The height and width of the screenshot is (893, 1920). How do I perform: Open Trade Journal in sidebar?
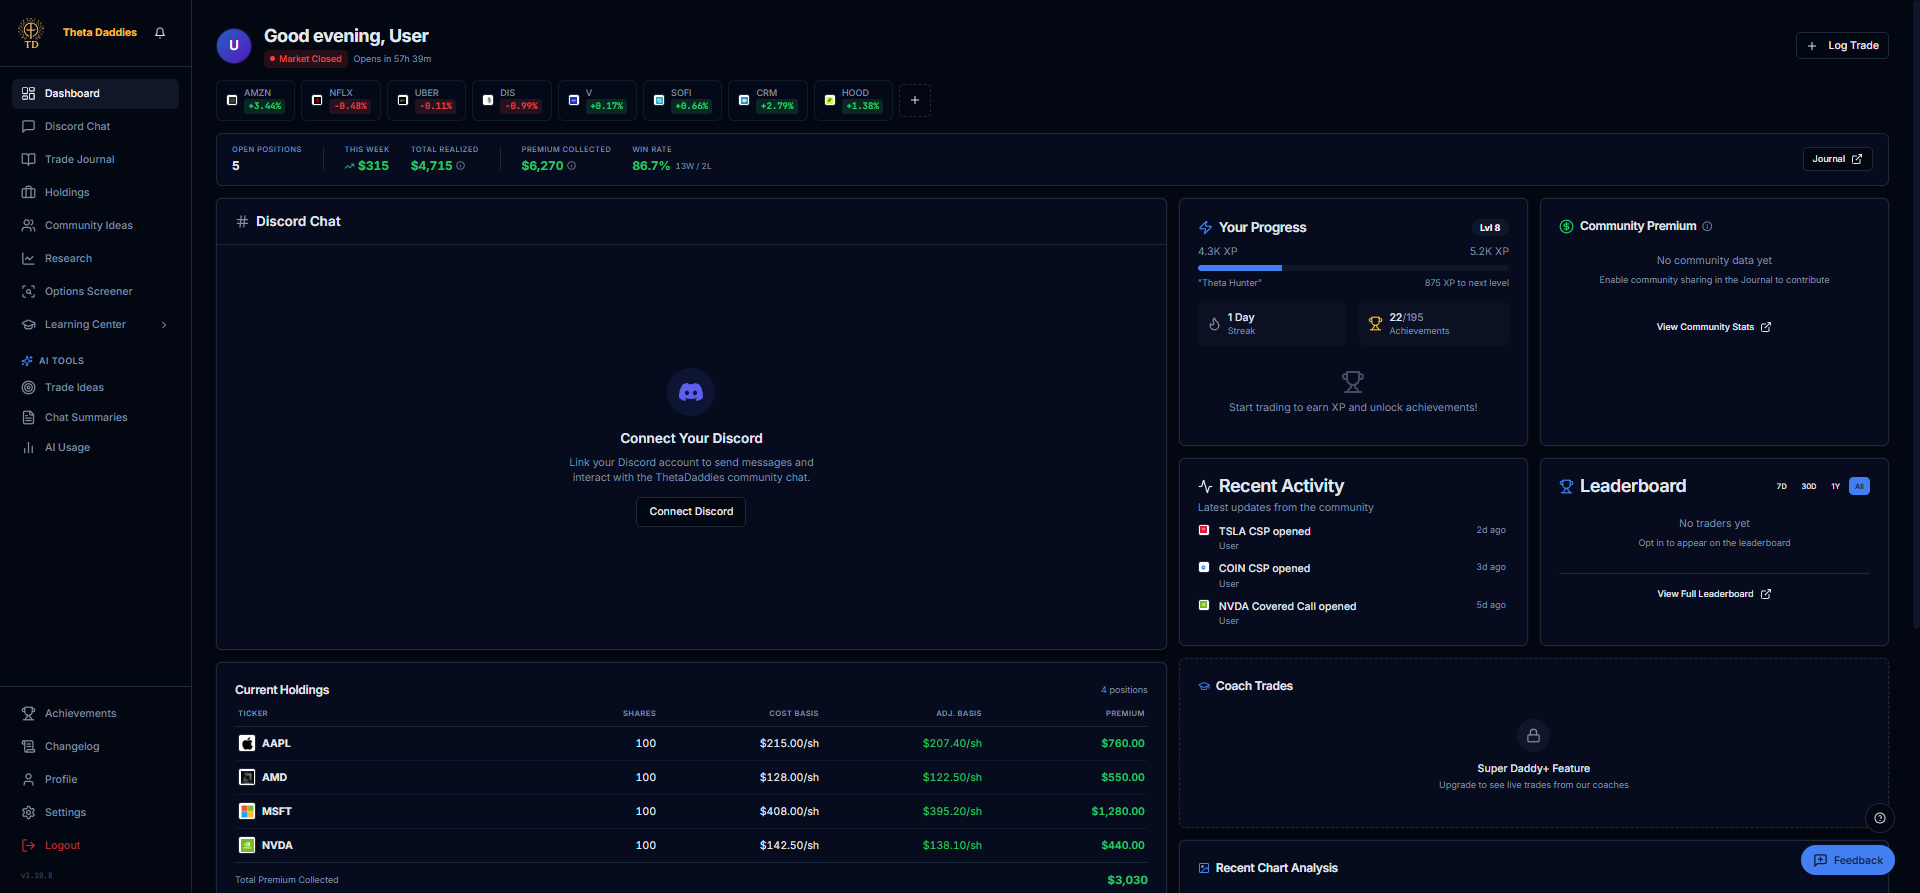(x=96, y=160)
